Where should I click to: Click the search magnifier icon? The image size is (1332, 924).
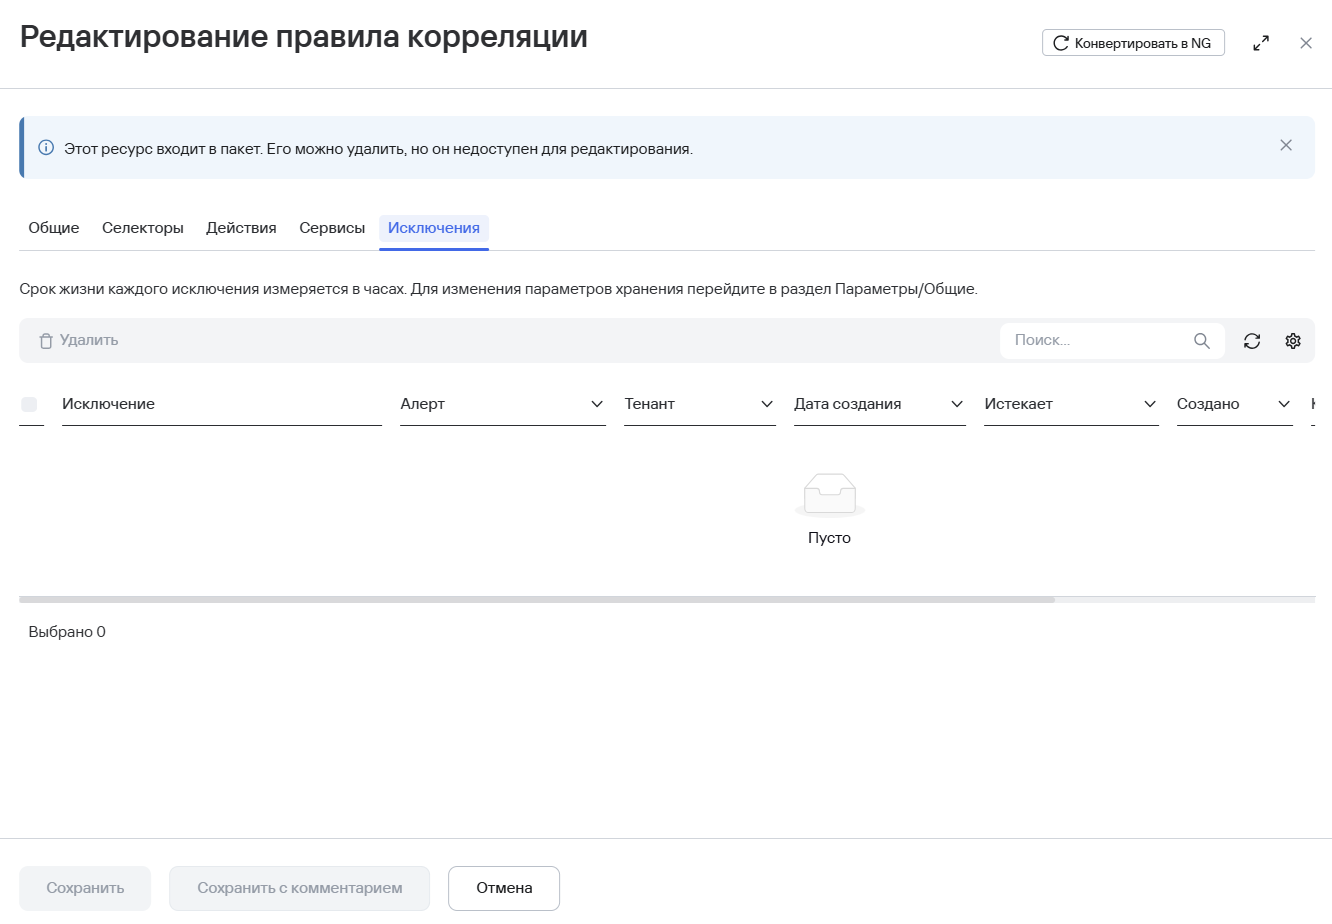point(1202,341)
